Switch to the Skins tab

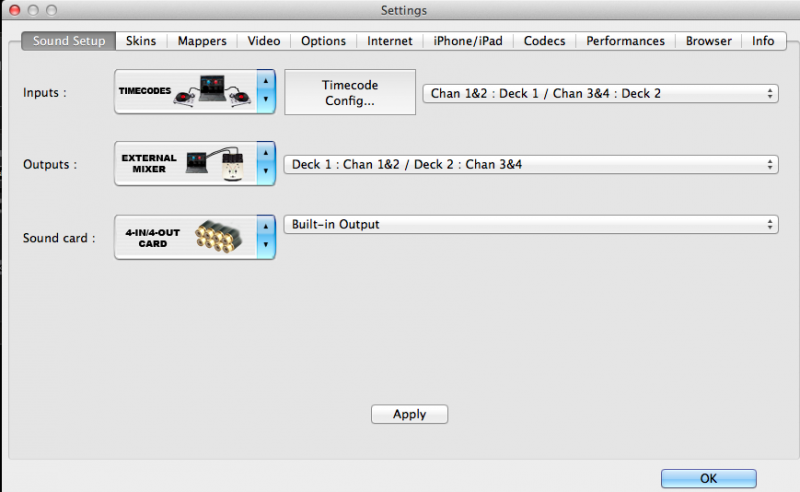(x=141, y=41)
